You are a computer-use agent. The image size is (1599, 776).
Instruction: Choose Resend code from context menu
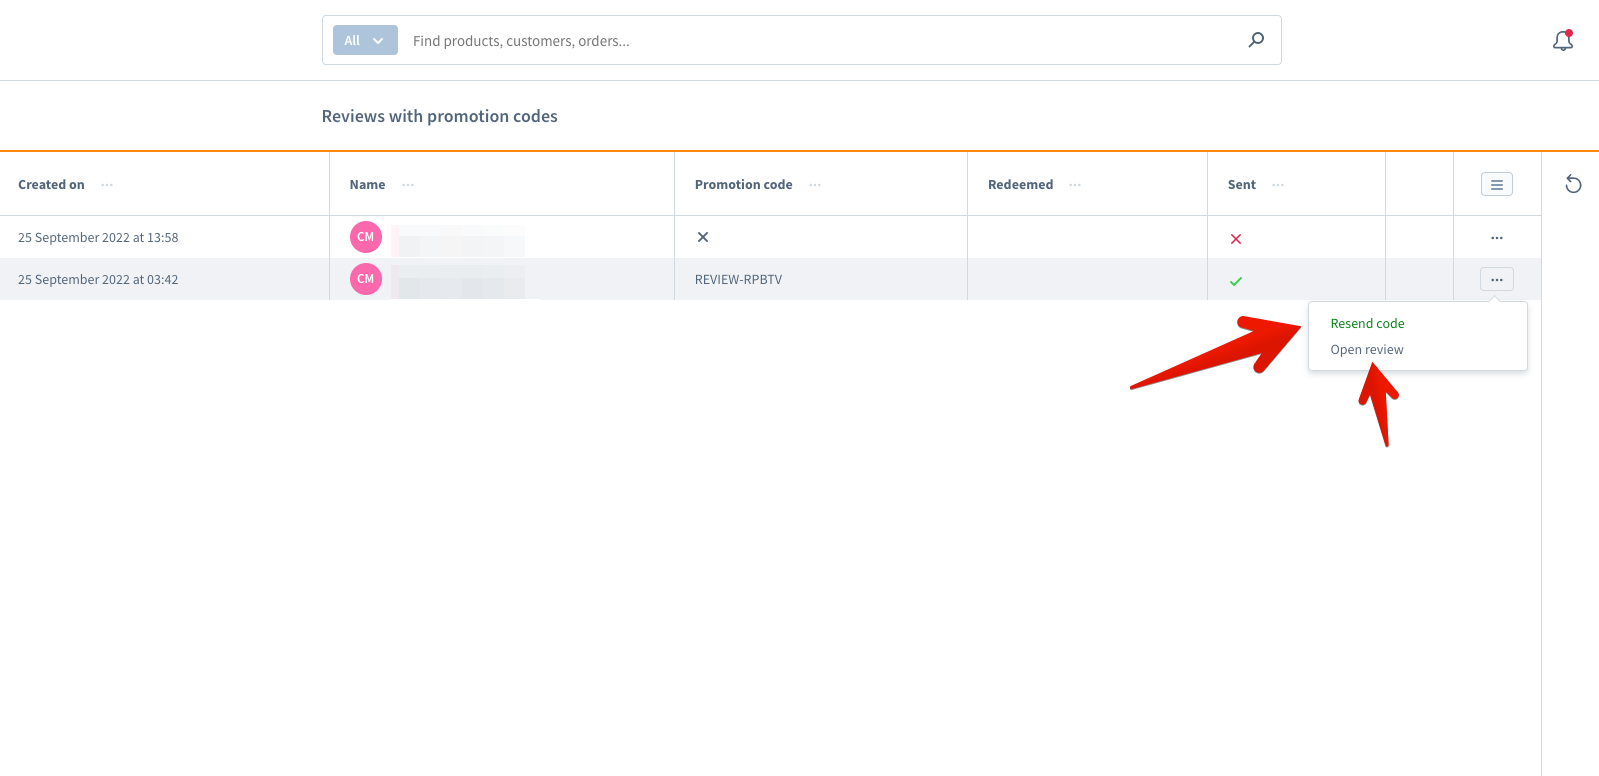point(1367,323)
